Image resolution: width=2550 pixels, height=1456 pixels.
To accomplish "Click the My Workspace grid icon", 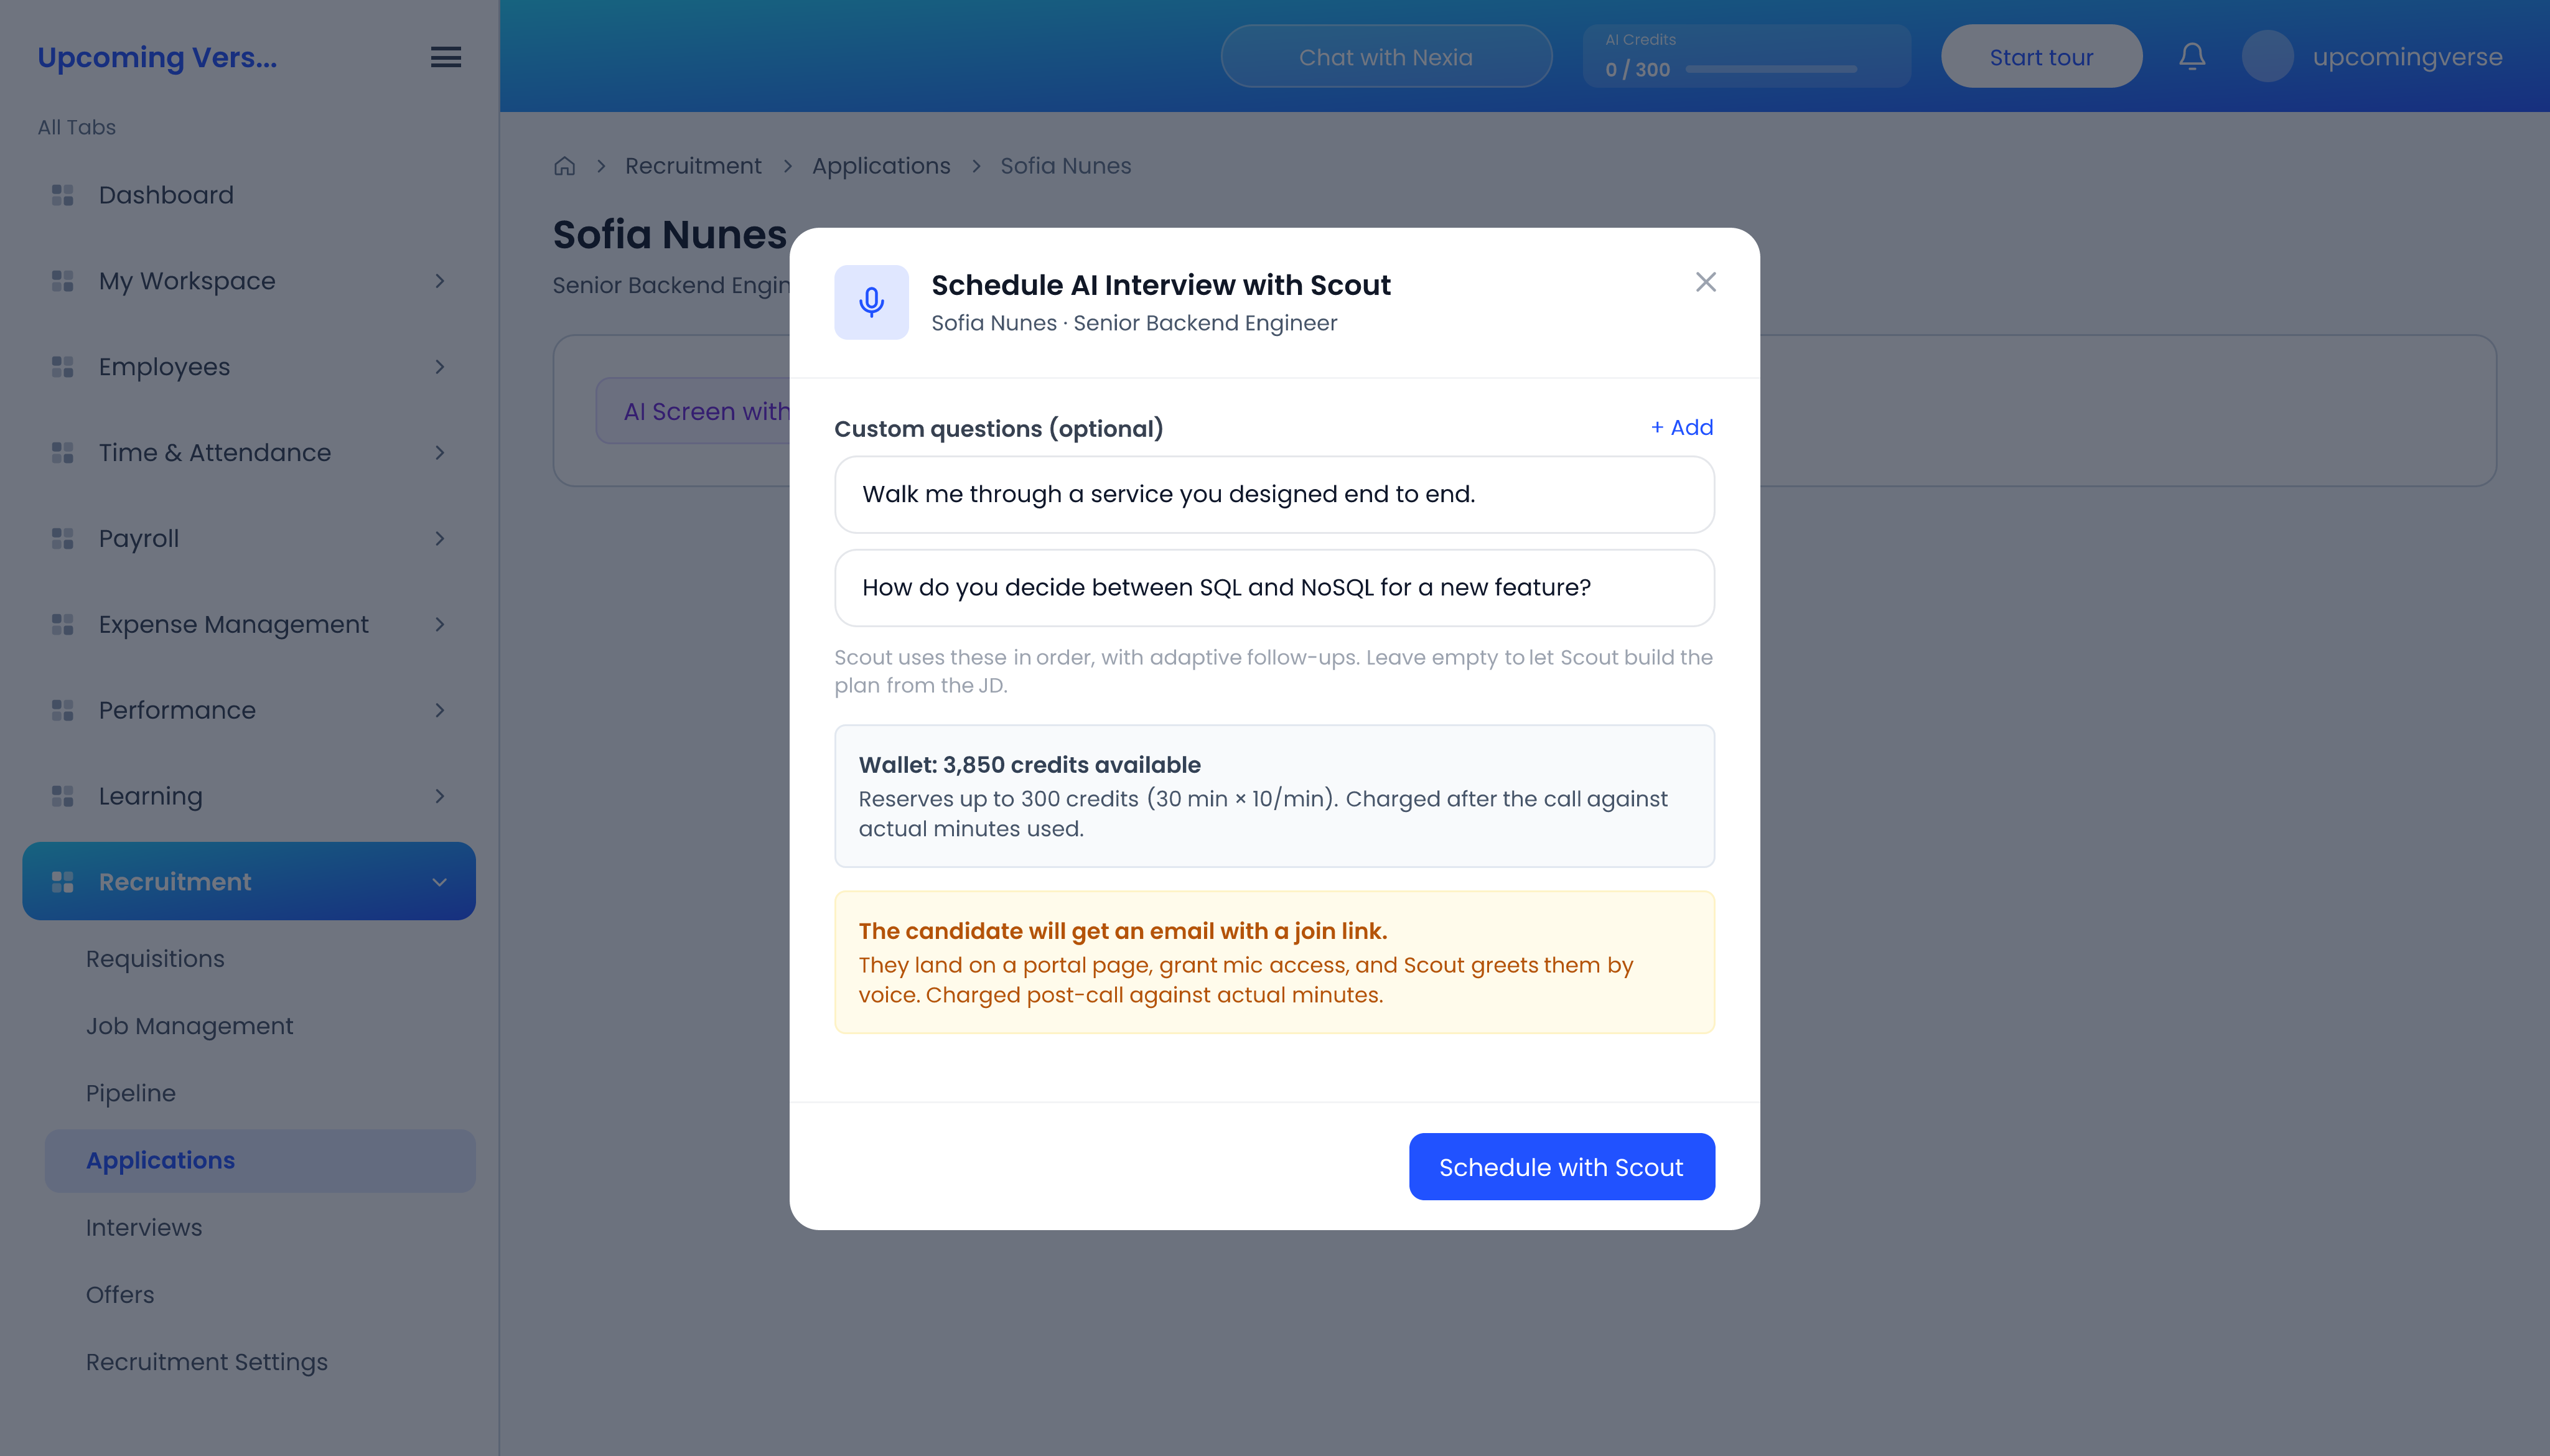I will coord(63,281).
